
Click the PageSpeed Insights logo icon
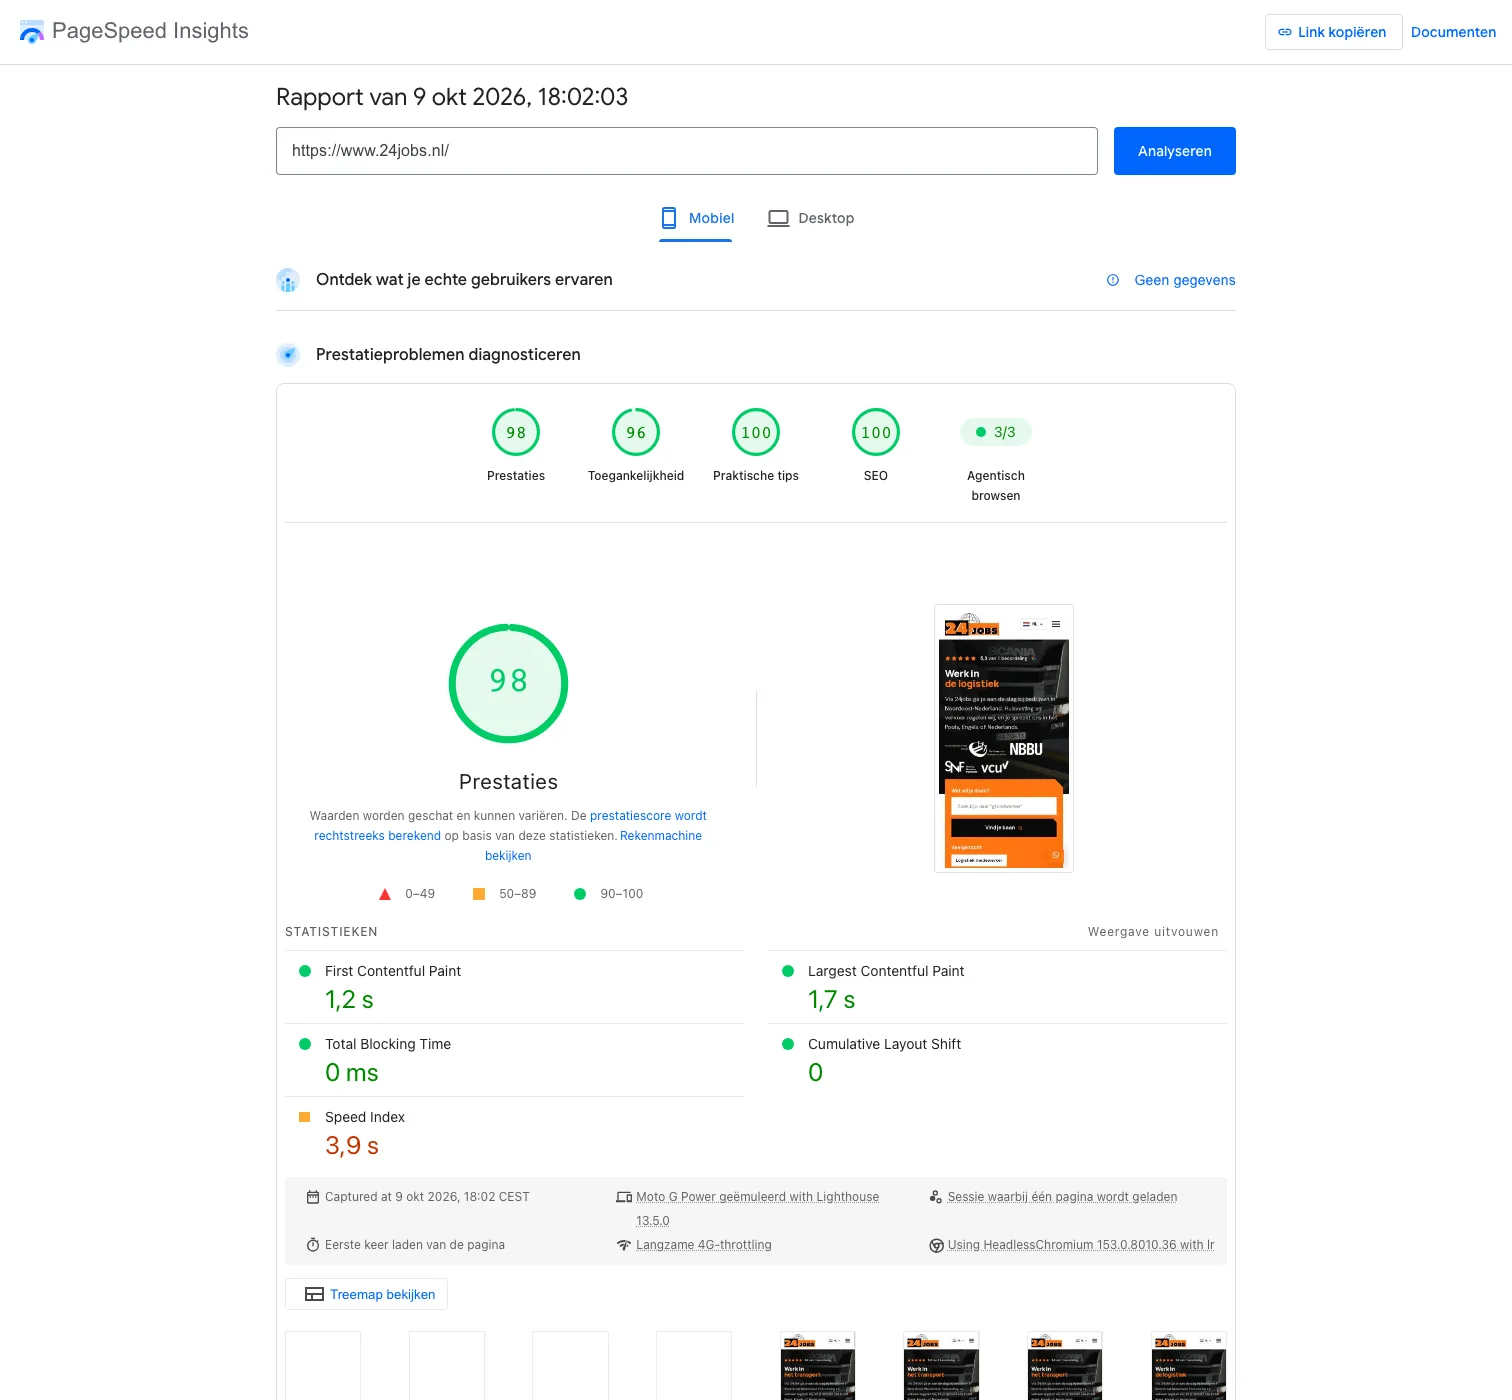32,32
